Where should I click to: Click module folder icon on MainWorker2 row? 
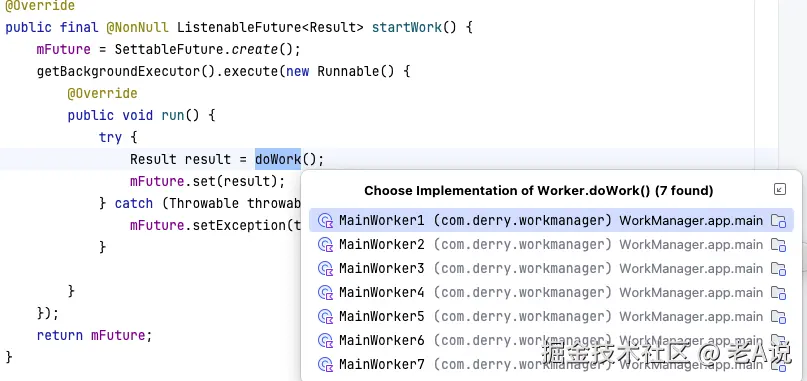pyautogui.click(x=779, y=245)
